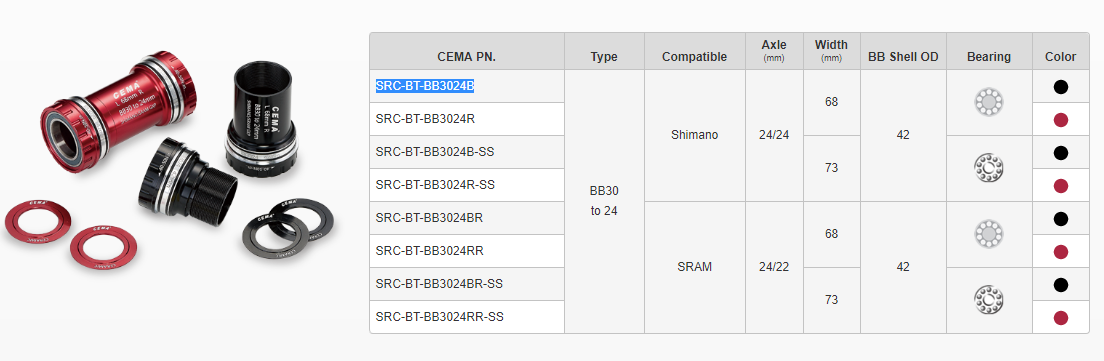1104x361 pixels.
Task: Click the bearing icon for SRAM 68mm
Action: pyautogui.click(x=989, y=234)
